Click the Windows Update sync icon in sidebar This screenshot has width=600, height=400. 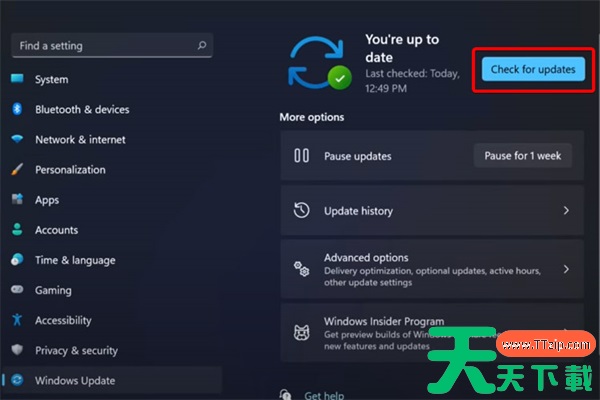click(x=17, y=380)
